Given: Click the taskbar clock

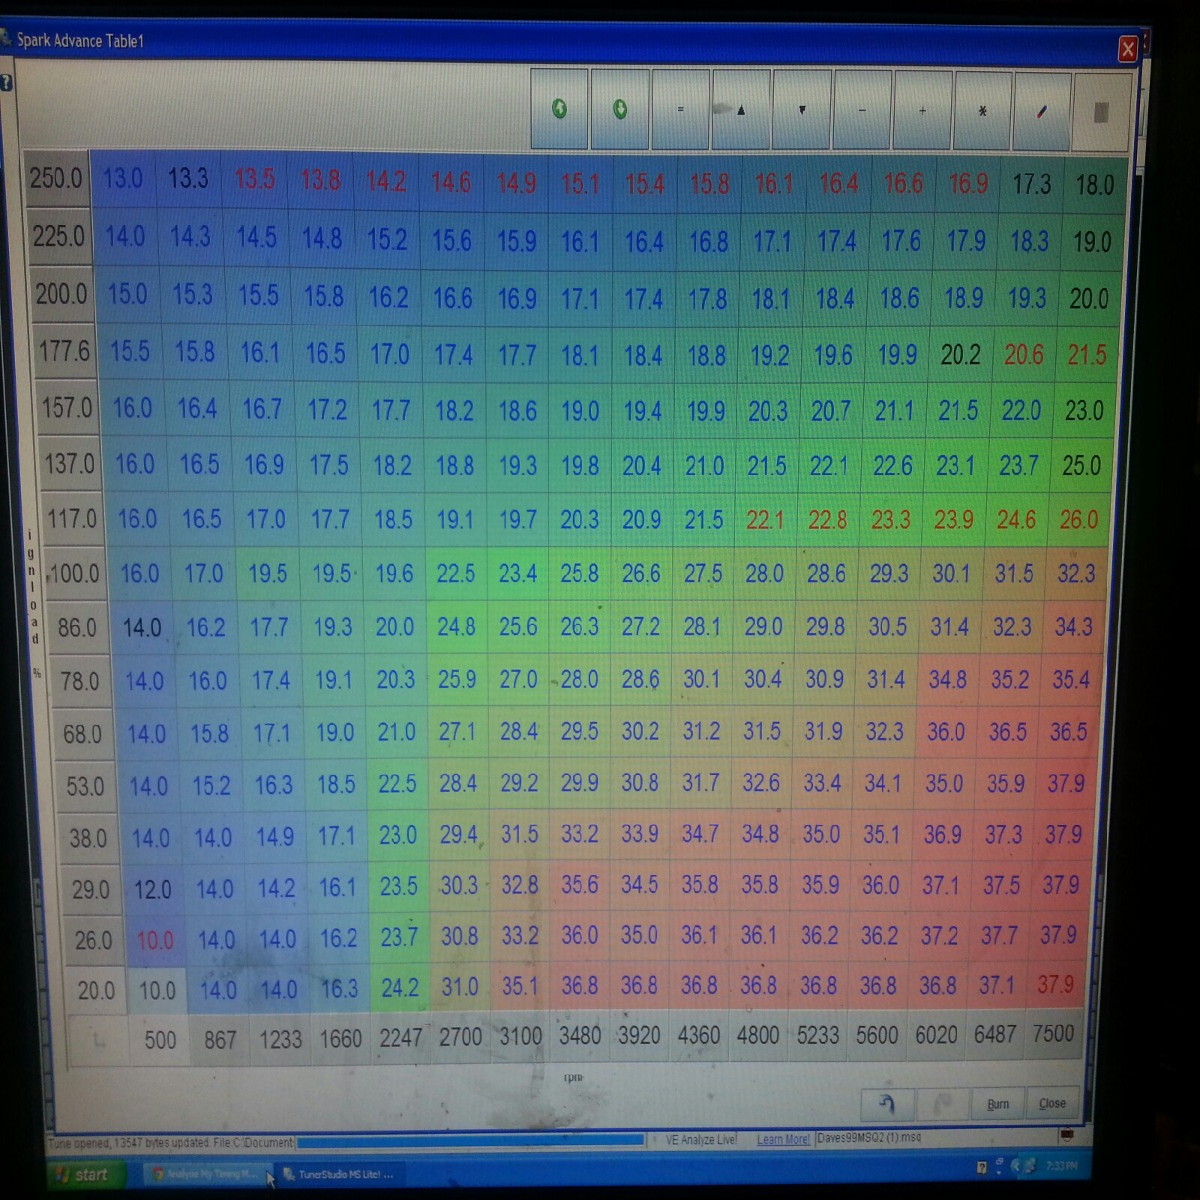Looking at the screenshot, I should tap(1062, 1166).
